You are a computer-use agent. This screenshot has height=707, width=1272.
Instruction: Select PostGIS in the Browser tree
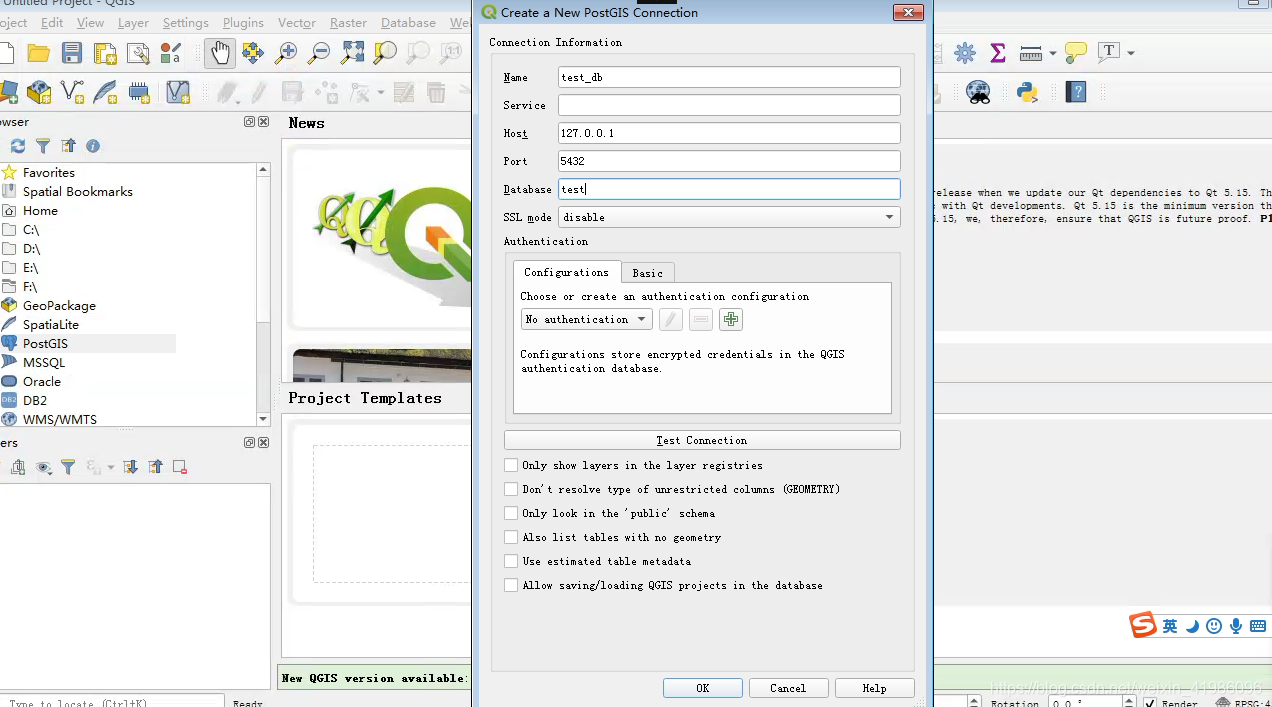click(x=45, y=343)
